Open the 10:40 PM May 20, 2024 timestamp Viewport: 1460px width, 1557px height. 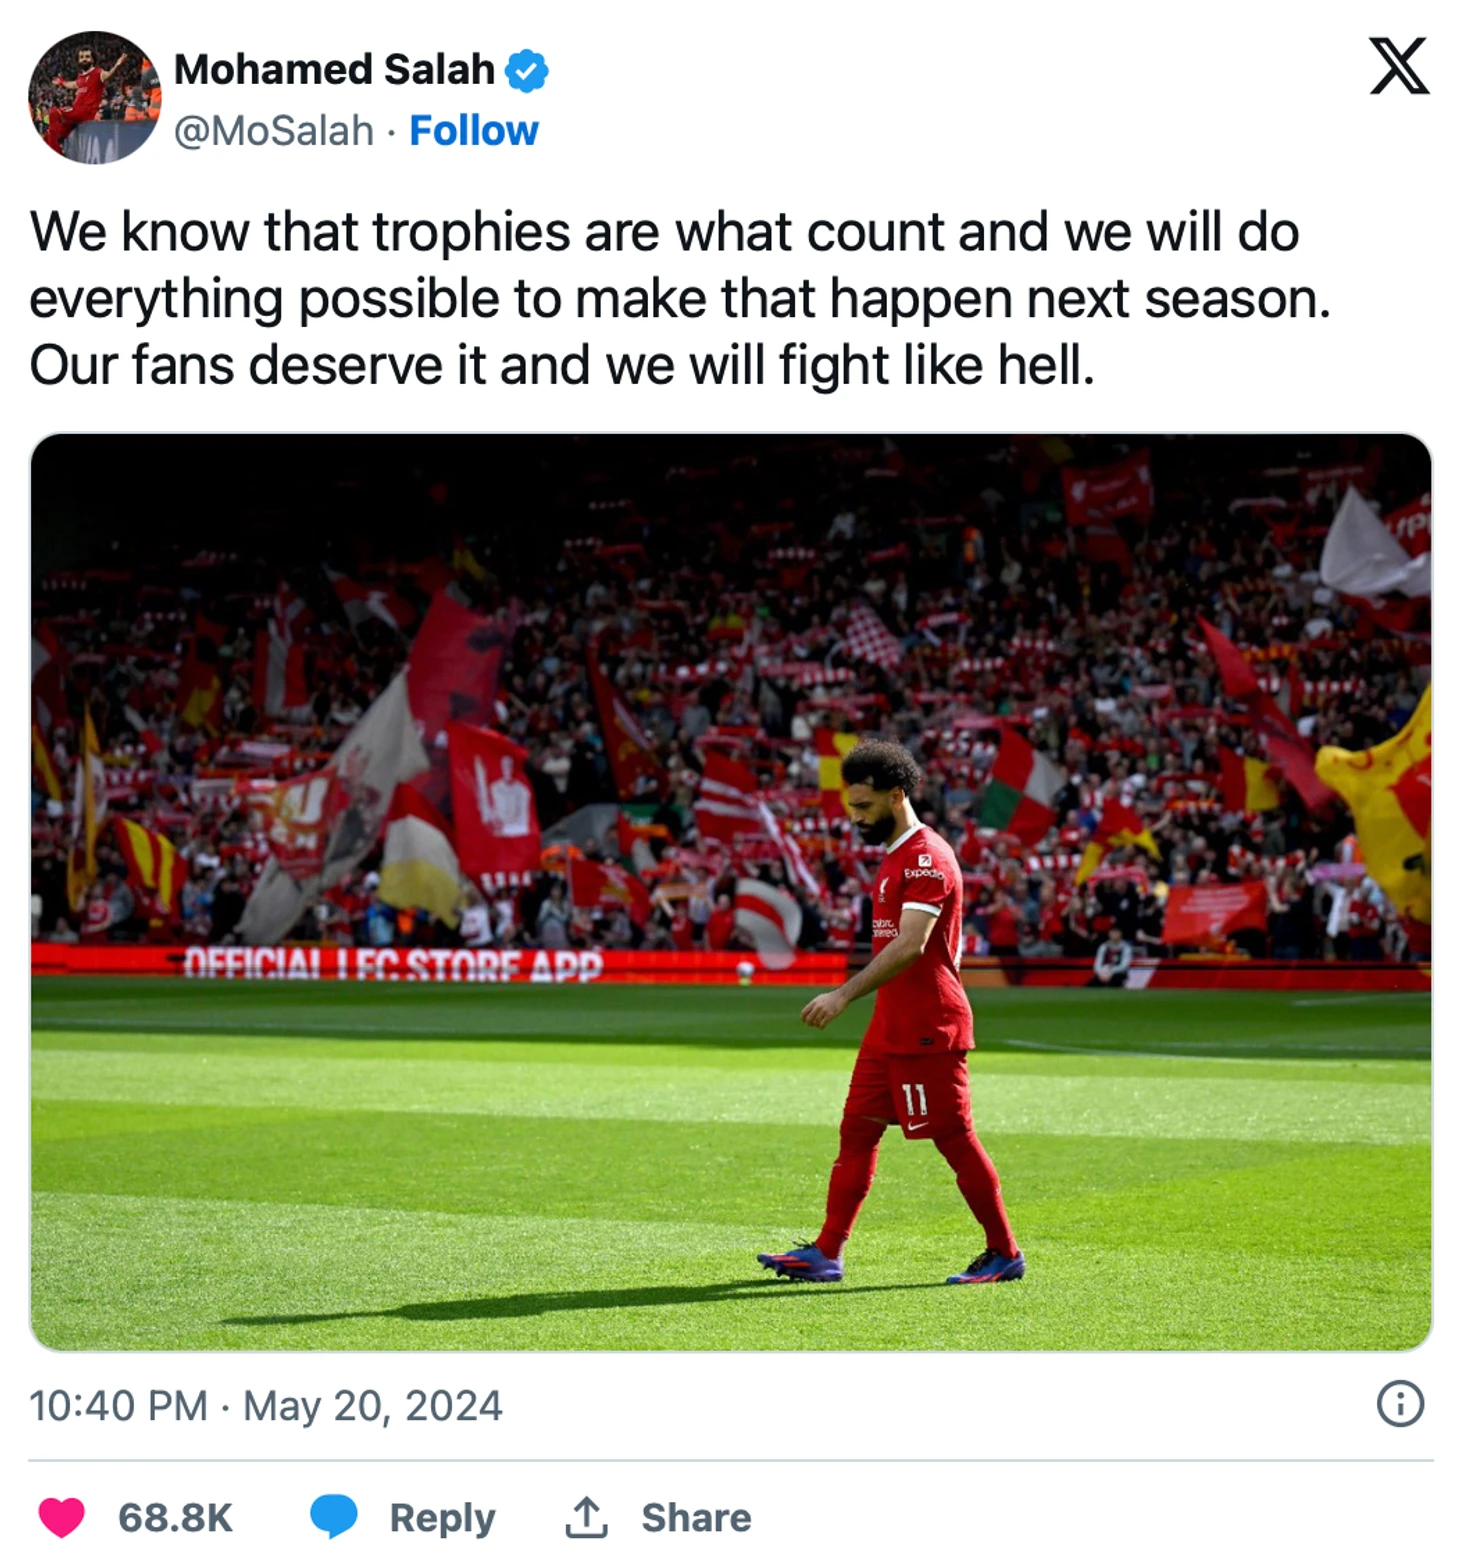point(266,1405)
